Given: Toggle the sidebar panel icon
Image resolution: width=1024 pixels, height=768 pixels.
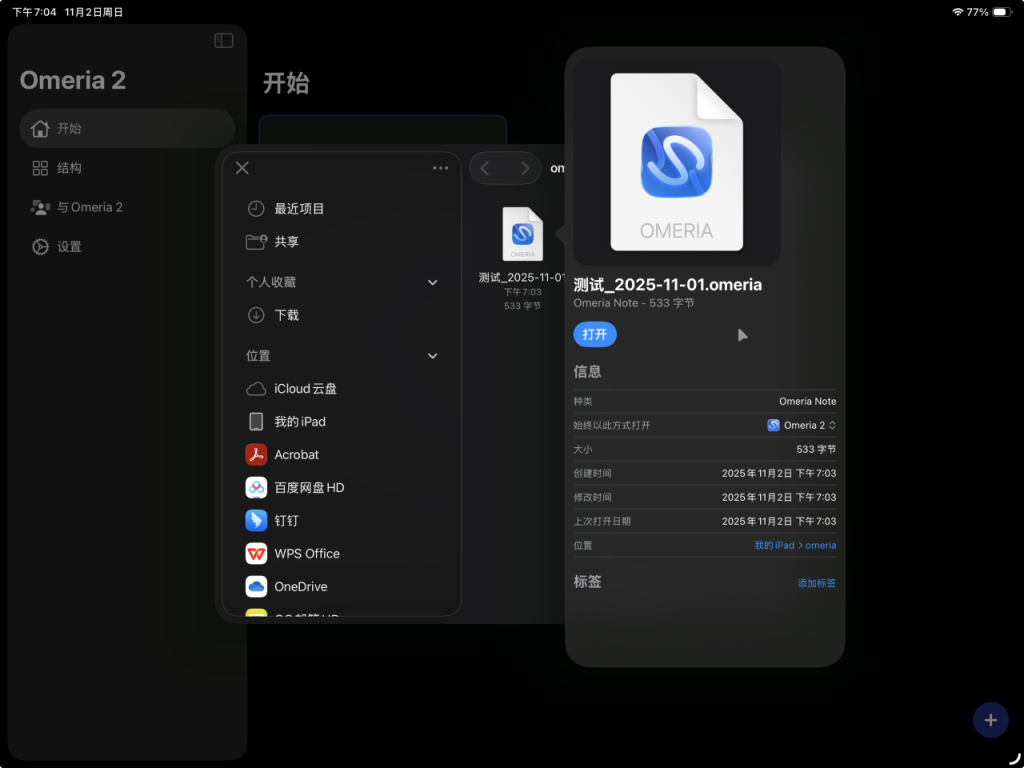Looking at the screenshot, I should point(224,41).
